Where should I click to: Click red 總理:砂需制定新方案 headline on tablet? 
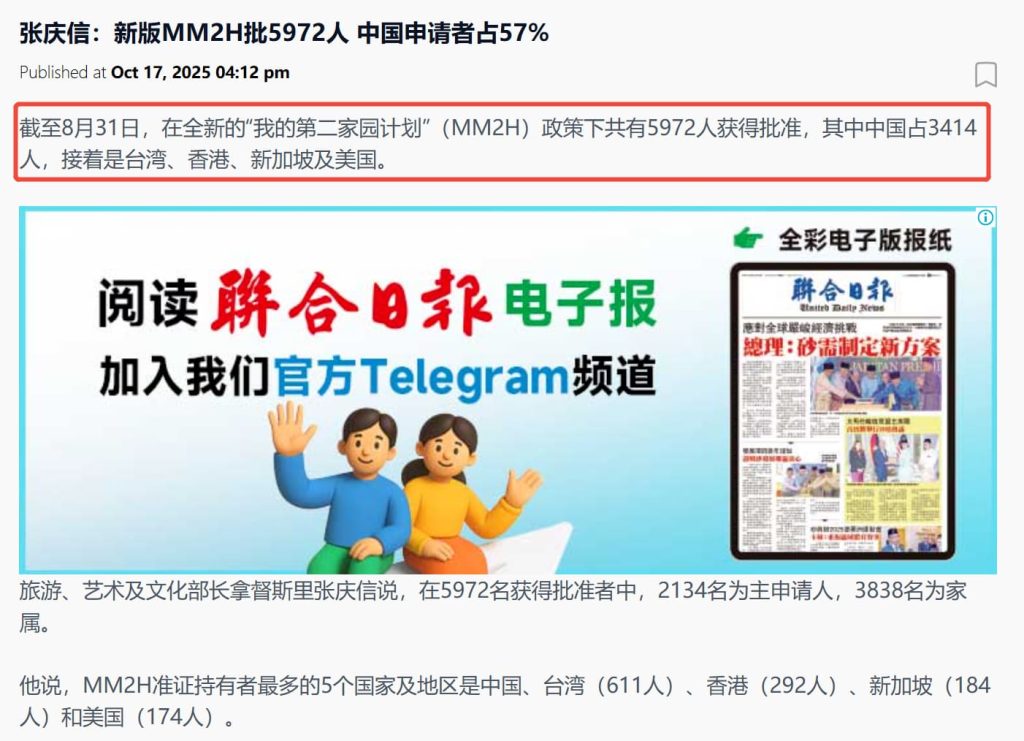click(x=841, y=347)
